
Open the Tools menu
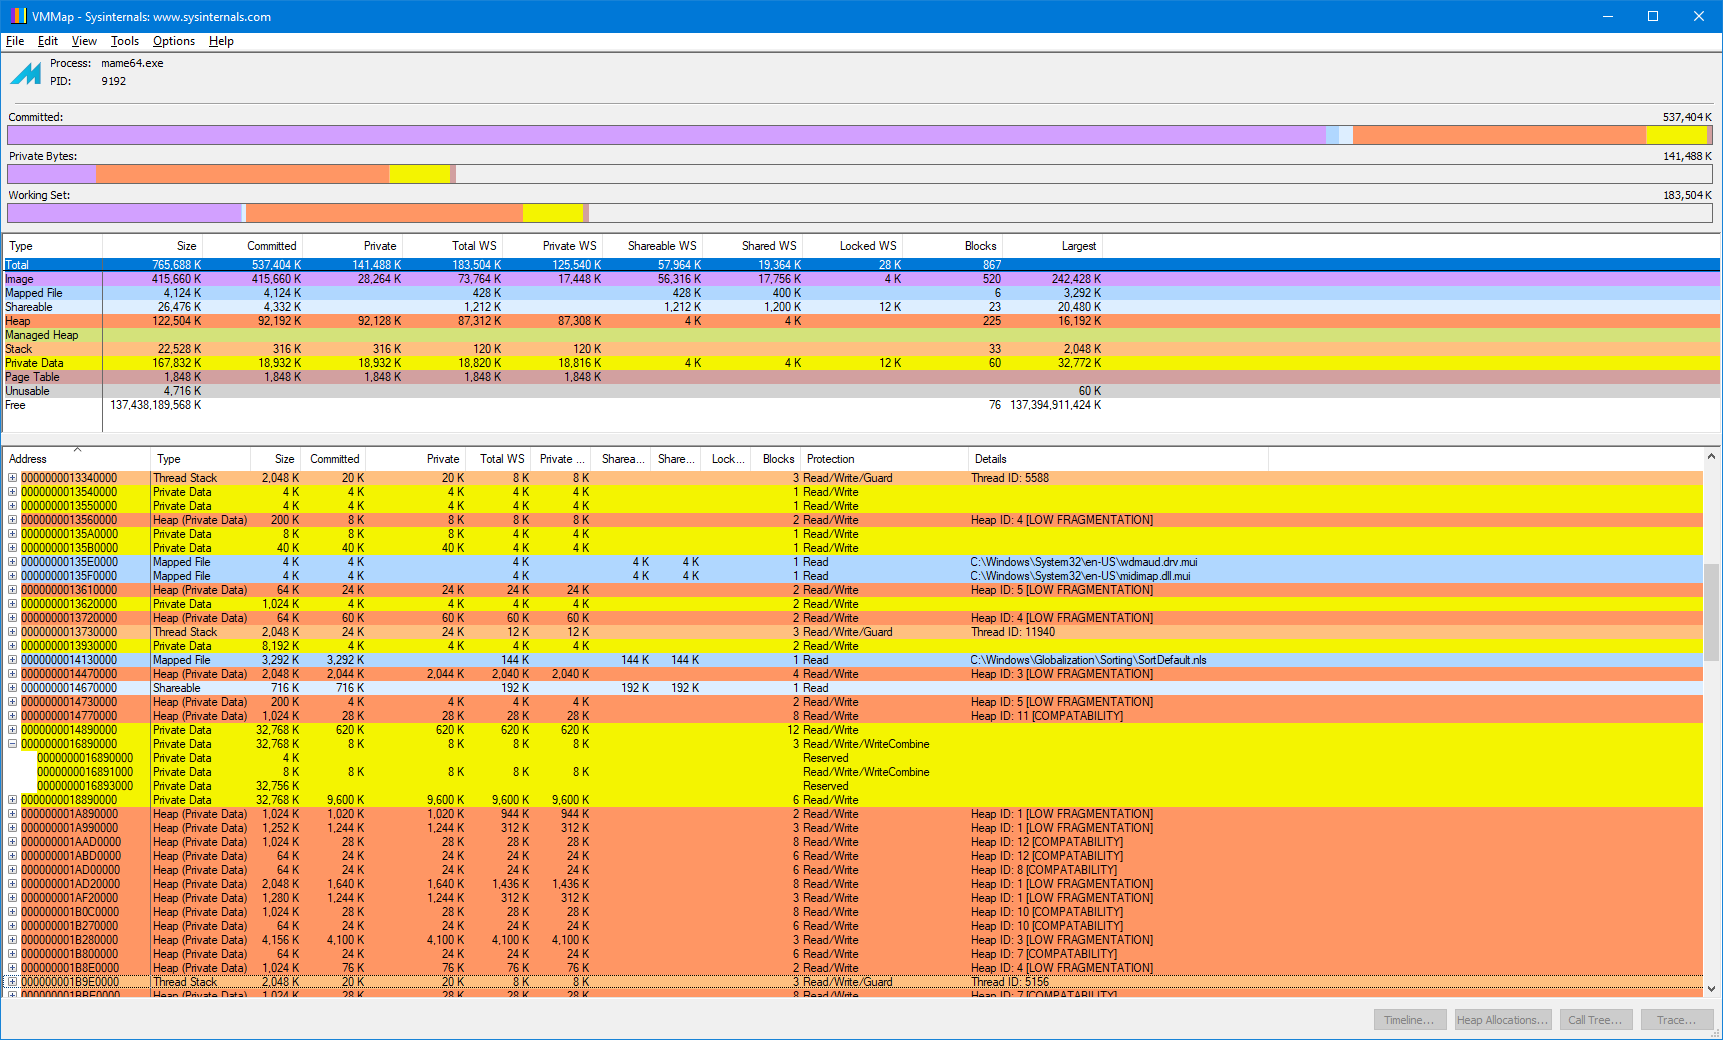pyautogui.click(x=124, y=41)
